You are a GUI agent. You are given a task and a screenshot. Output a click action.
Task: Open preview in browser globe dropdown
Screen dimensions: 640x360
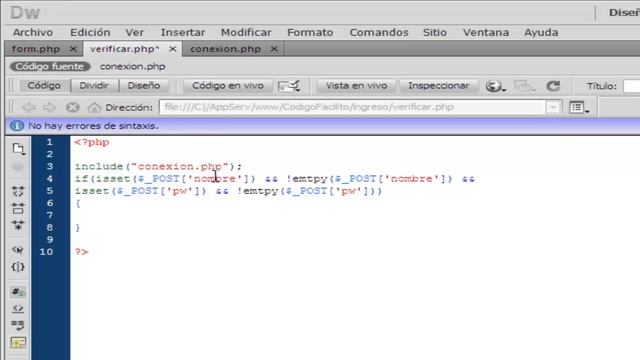pos(496,86)
